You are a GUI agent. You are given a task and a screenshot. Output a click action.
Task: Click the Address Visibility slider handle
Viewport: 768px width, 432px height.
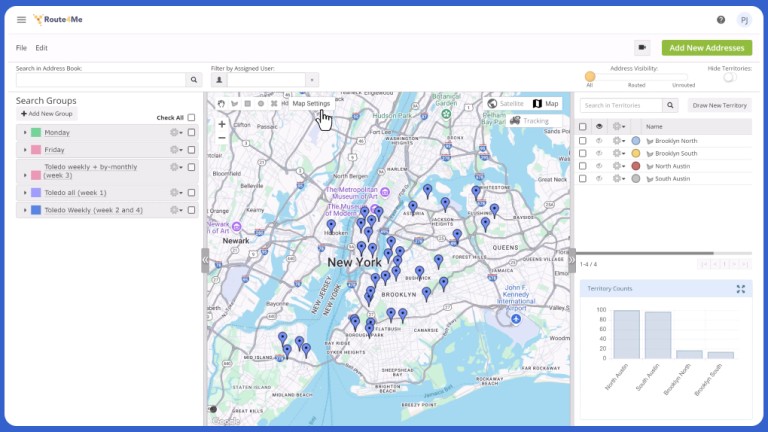coord(590,76)
